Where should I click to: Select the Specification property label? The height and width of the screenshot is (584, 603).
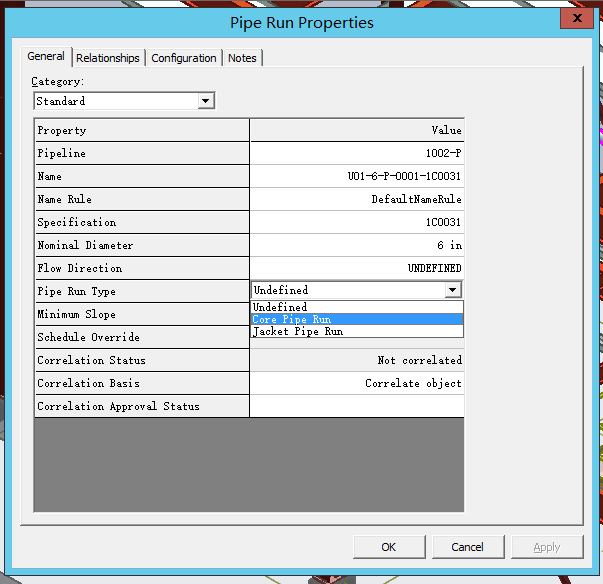[142, 222]
